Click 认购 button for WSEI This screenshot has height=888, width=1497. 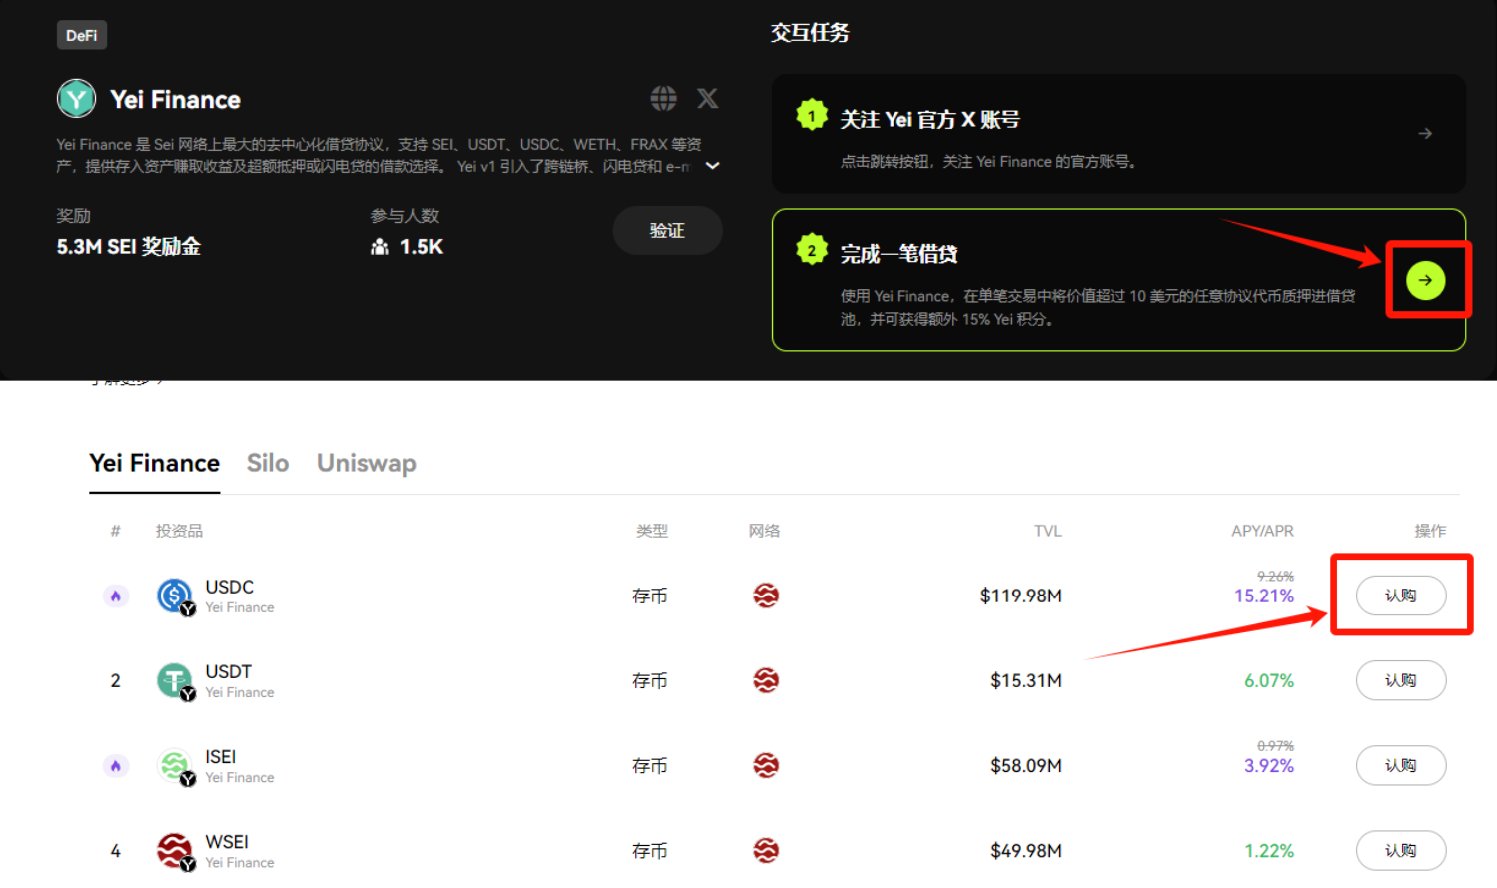coord(1400,850)
